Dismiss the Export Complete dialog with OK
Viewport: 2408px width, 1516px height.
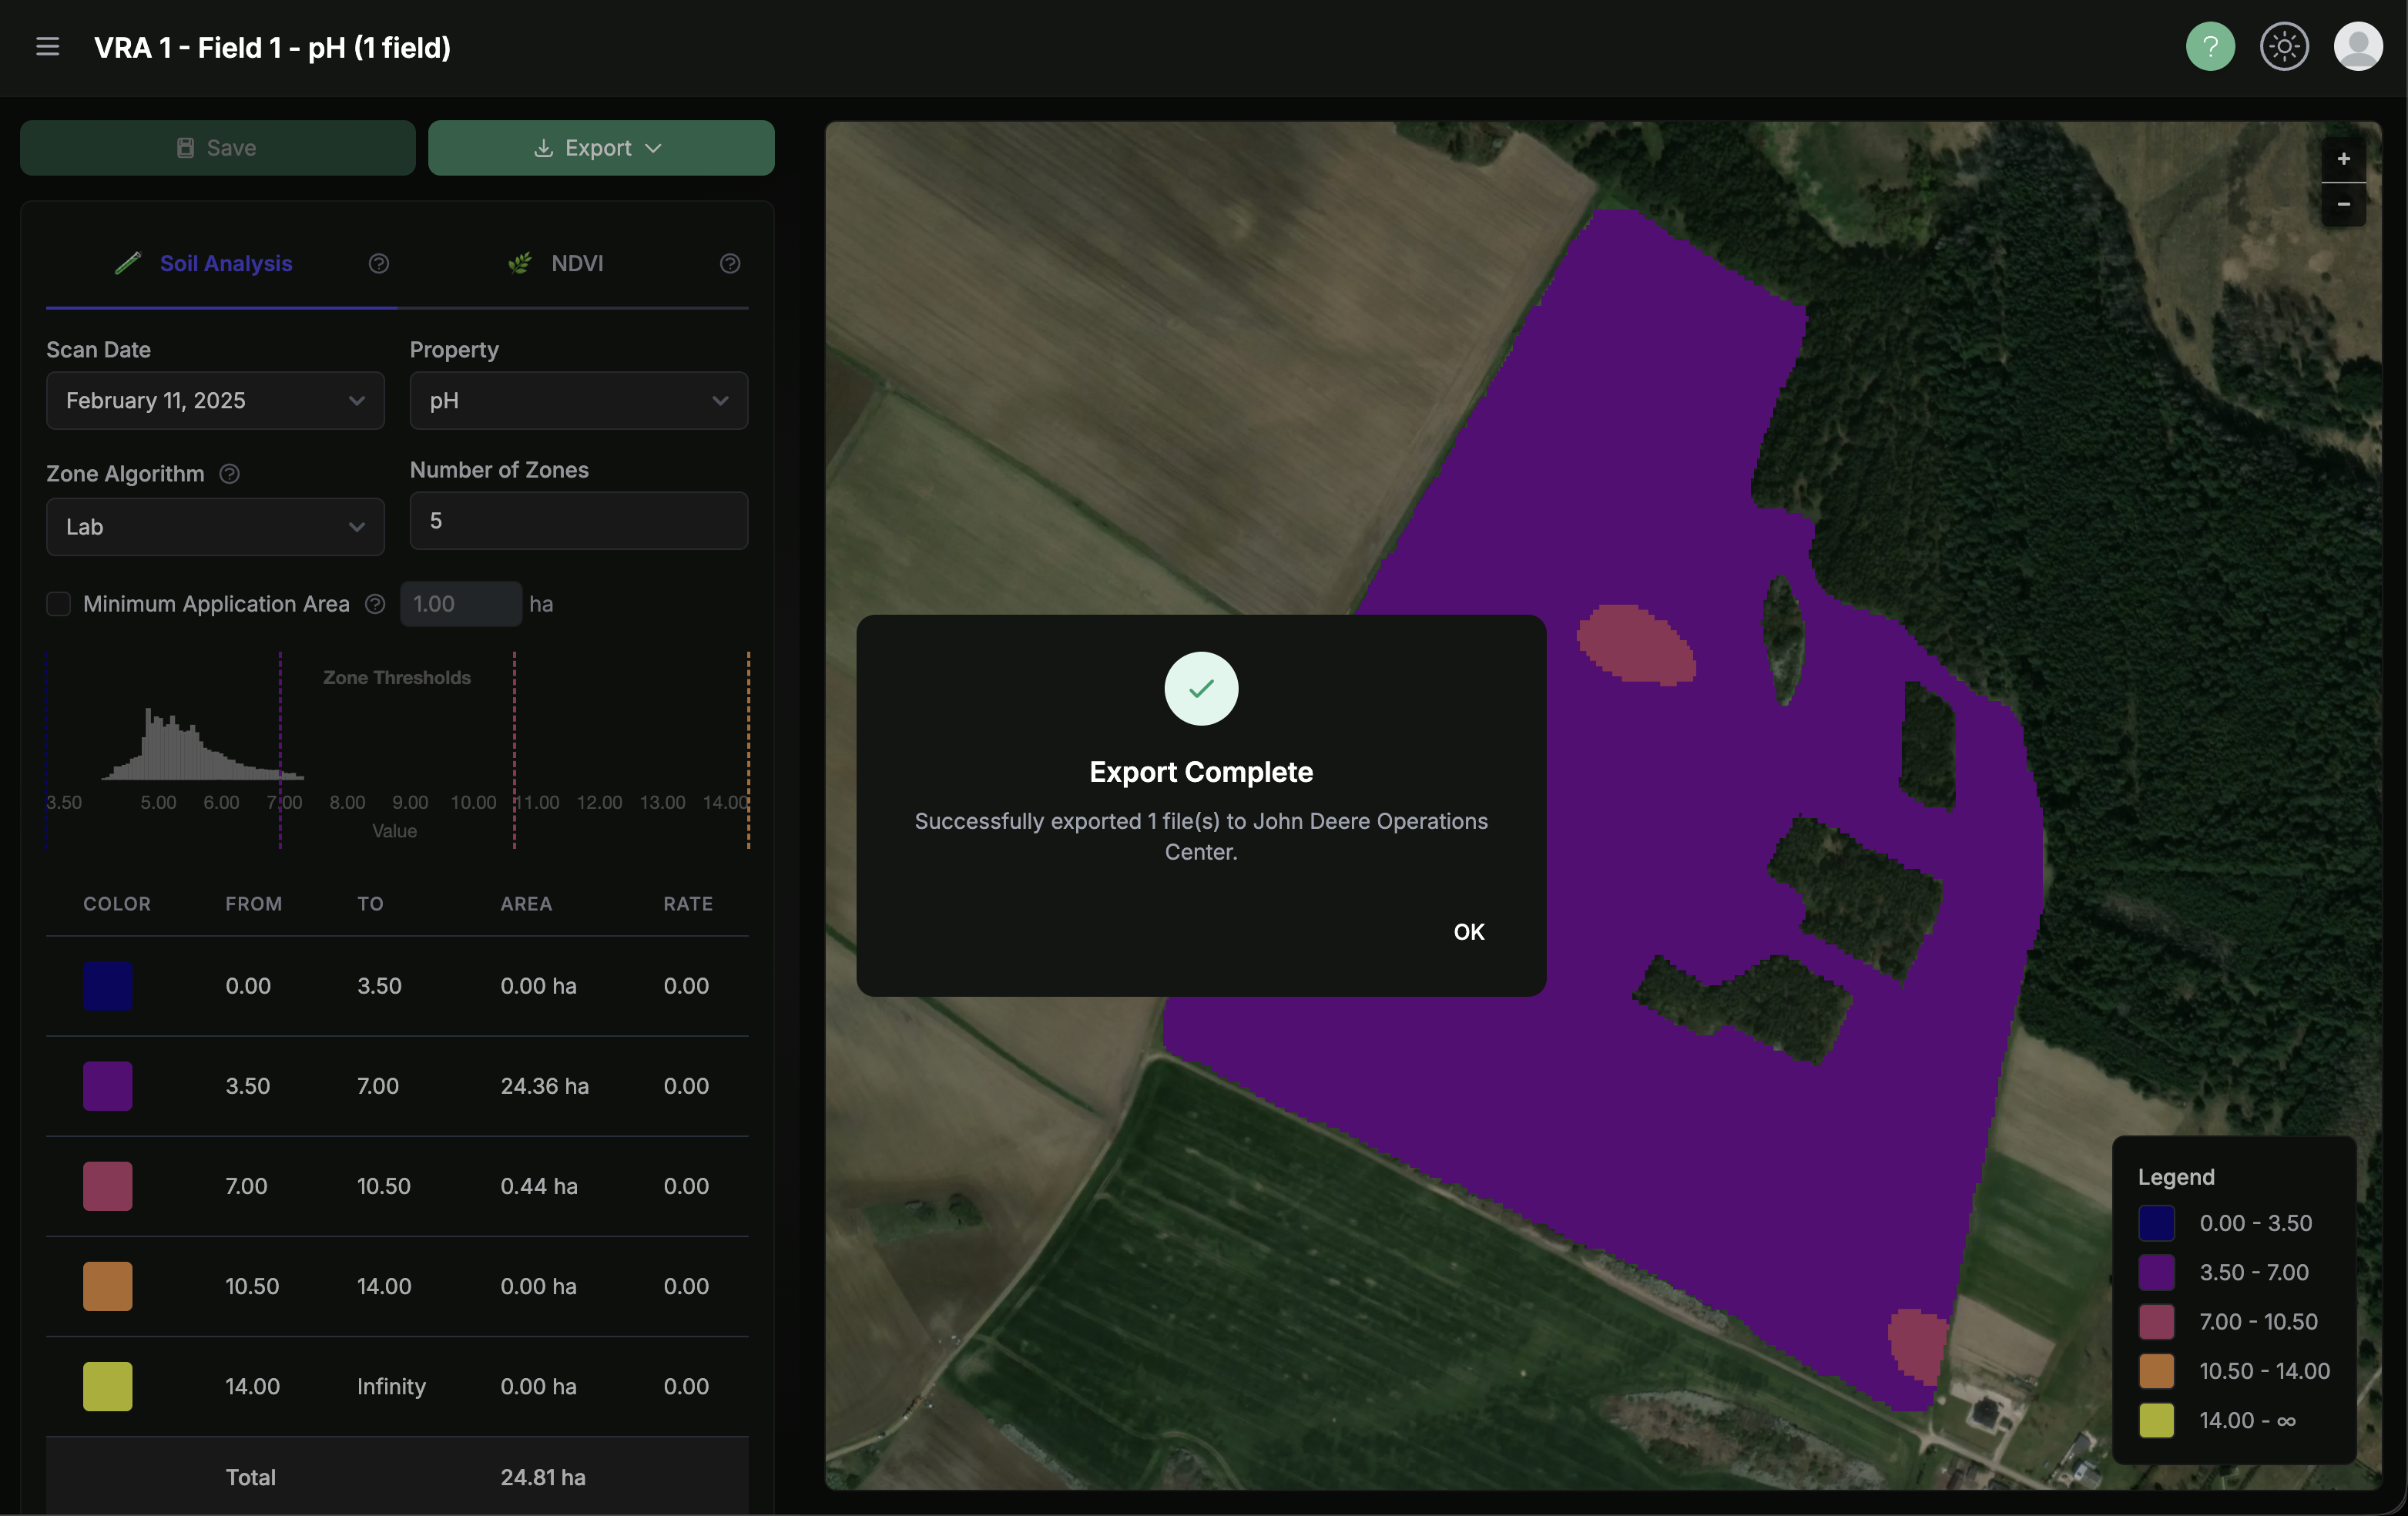pyautogui.click(x=1468, y=931)
